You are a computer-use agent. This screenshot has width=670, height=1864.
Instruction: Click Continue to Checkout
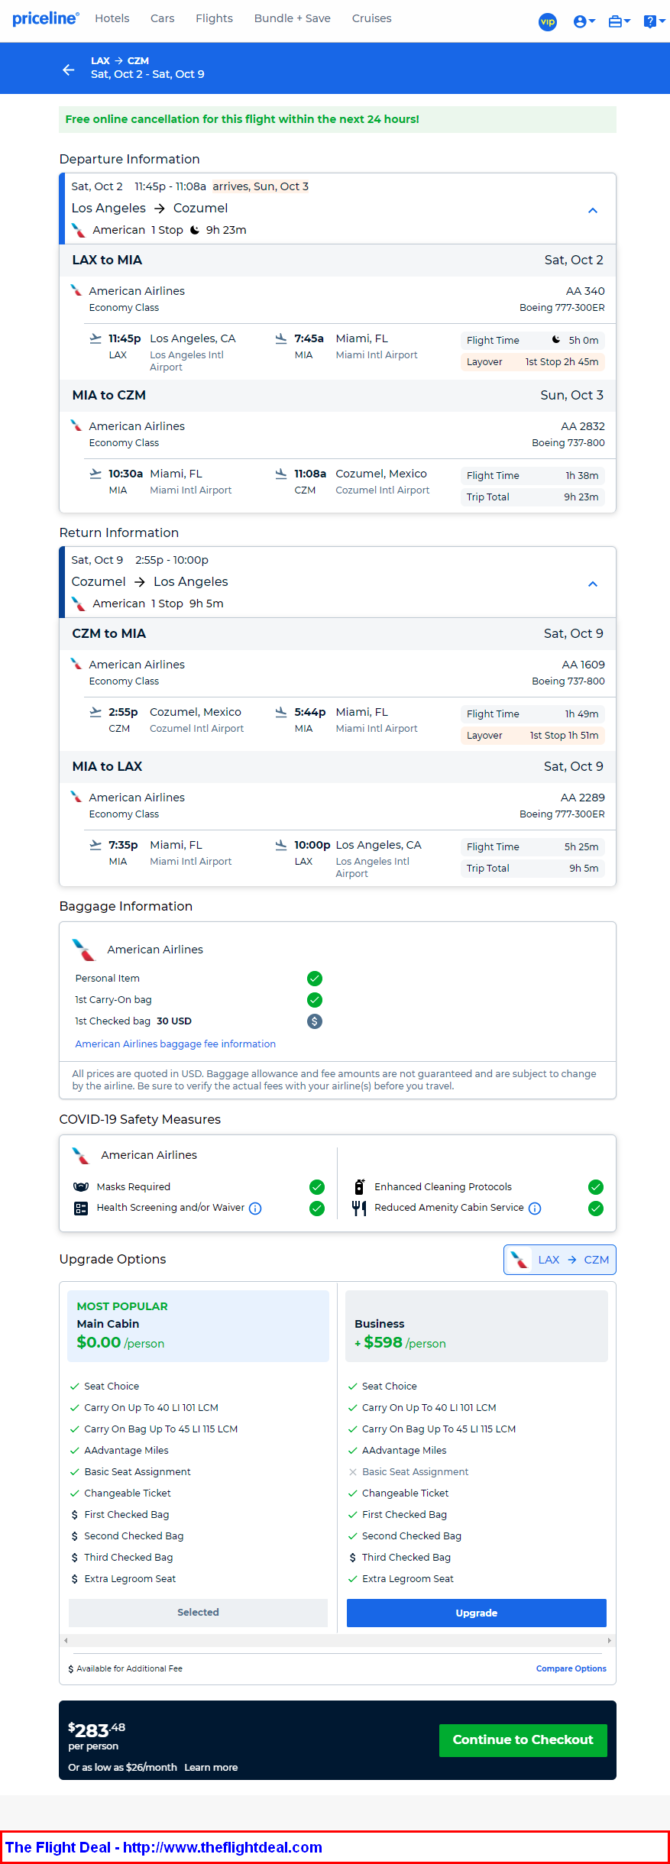pyautogui.click(x=523, y=1740)
